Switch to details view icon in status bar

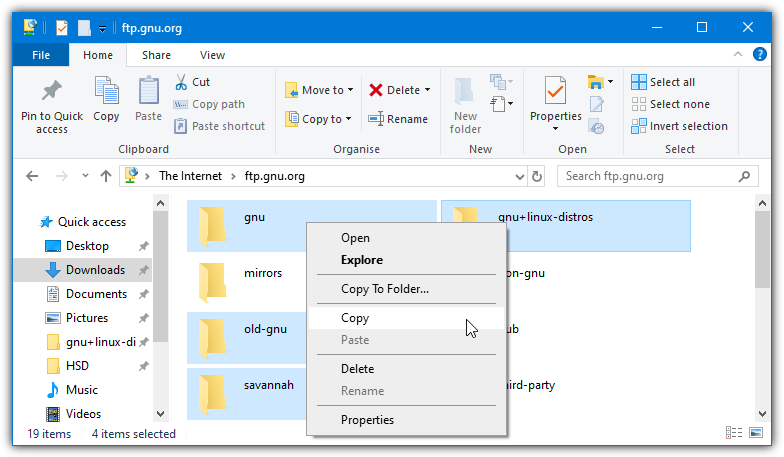(x=734, y=432)
